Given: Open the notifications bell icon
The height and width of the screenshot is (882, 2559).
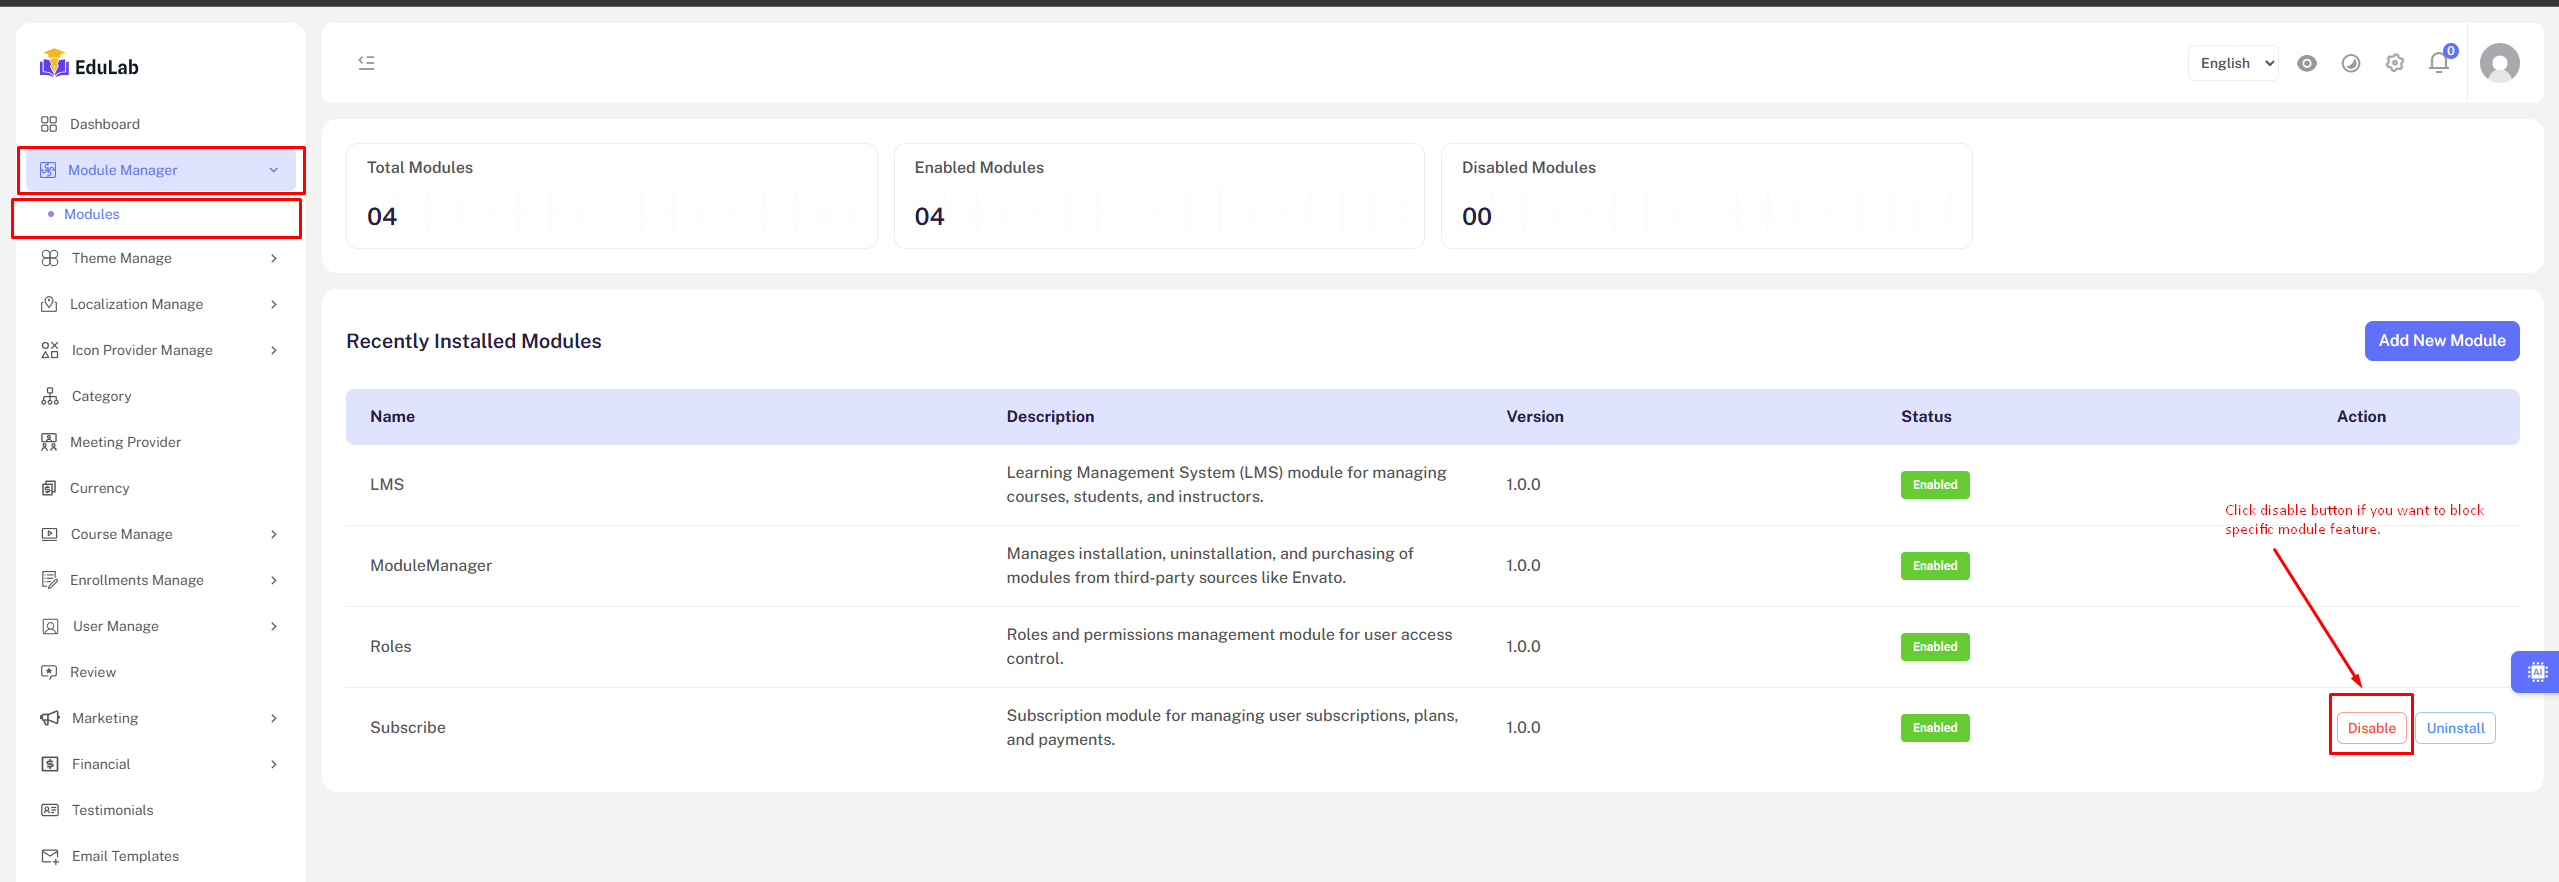Looking at the screenshot, I should (x=2438, y=63).
